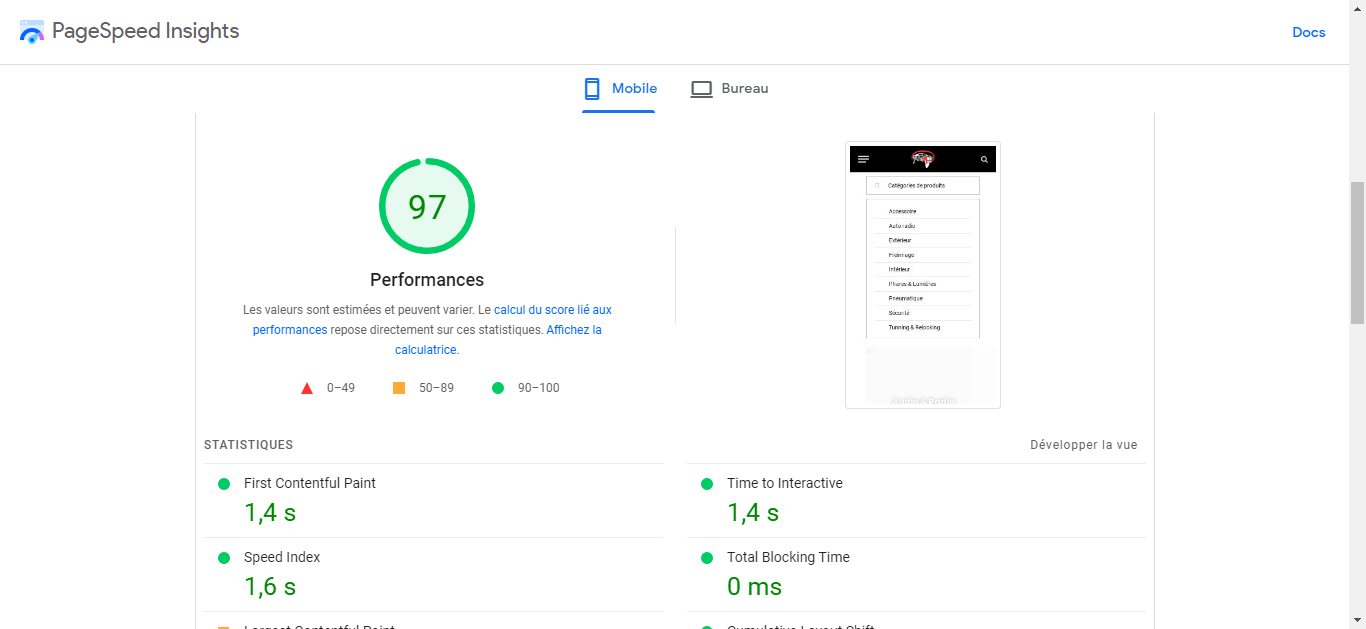Viewport: 1366px width, 629px height.
Task: Select the First Contentful Paint green status dot
Action: click(224, 484)
